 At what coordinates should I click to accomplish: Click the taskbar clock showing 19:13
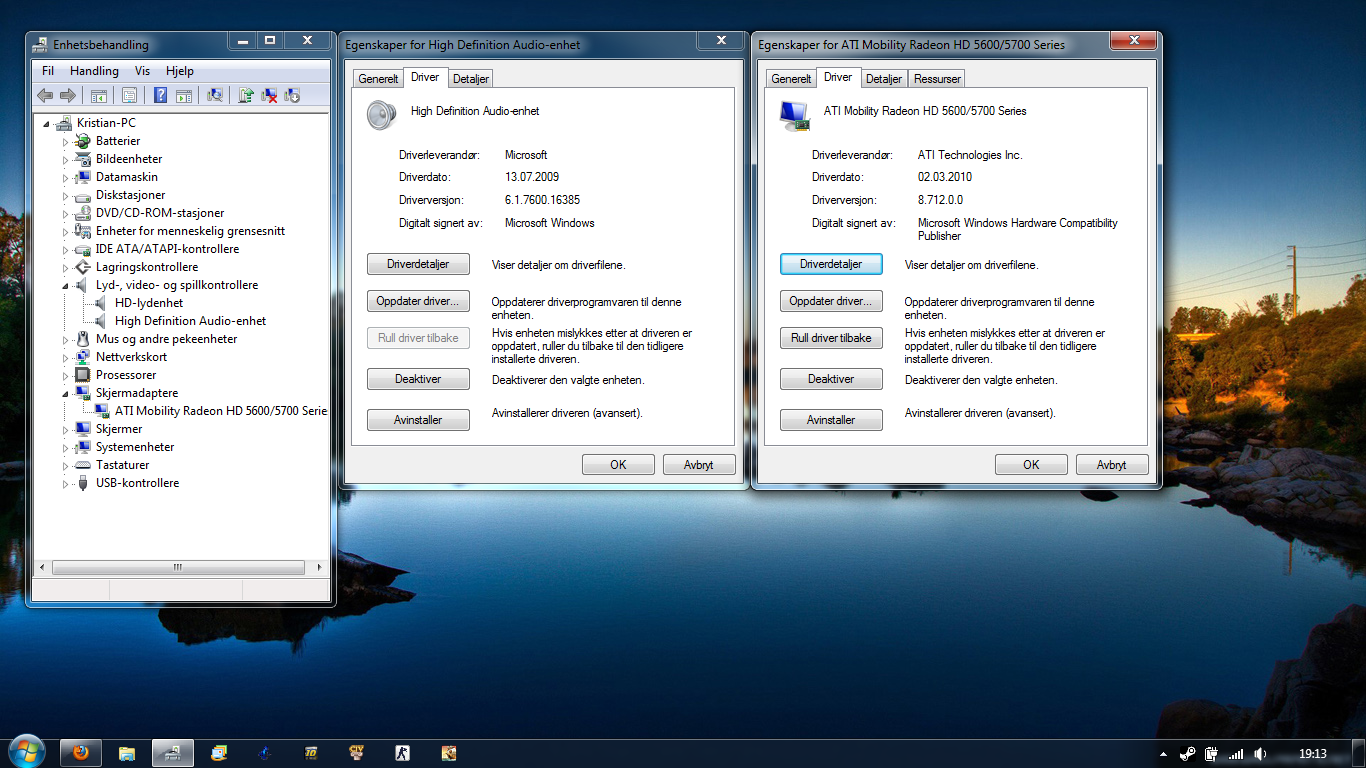tap(1312, 754)
